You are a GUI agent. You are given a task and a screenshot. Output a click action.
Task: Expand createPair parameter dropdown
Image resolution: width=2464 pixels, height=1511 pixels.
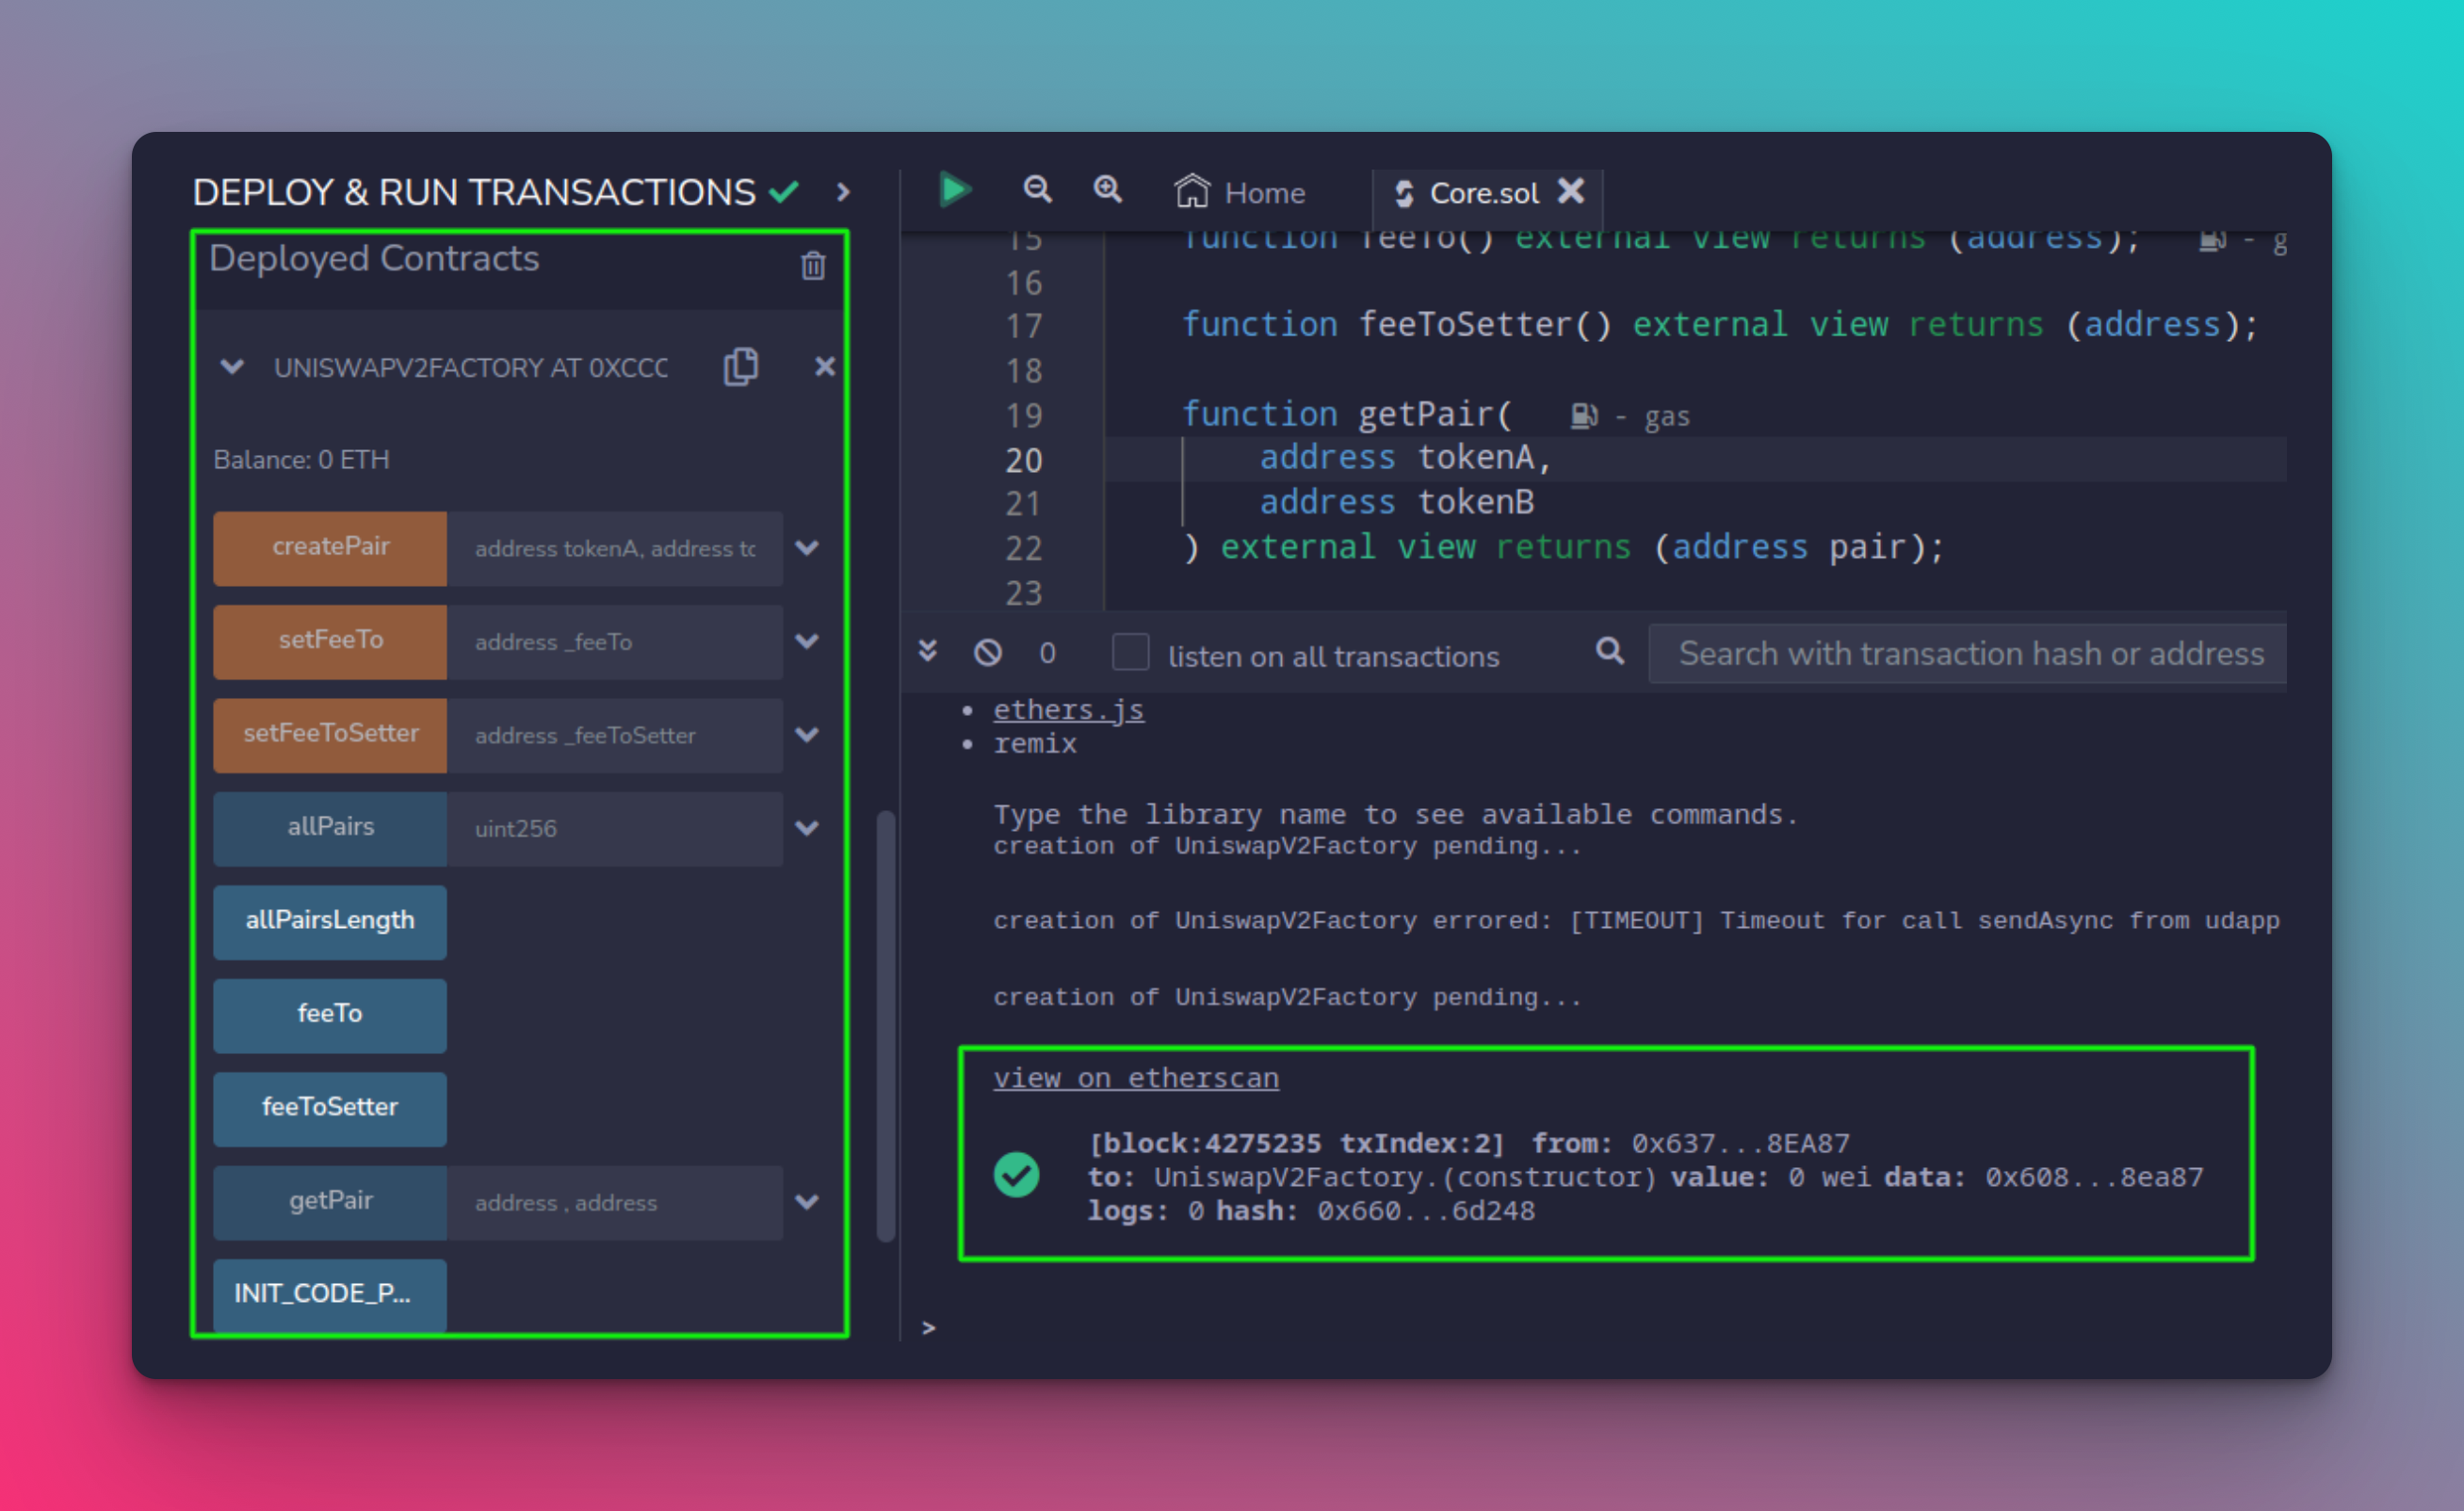(x=807, y=548)
